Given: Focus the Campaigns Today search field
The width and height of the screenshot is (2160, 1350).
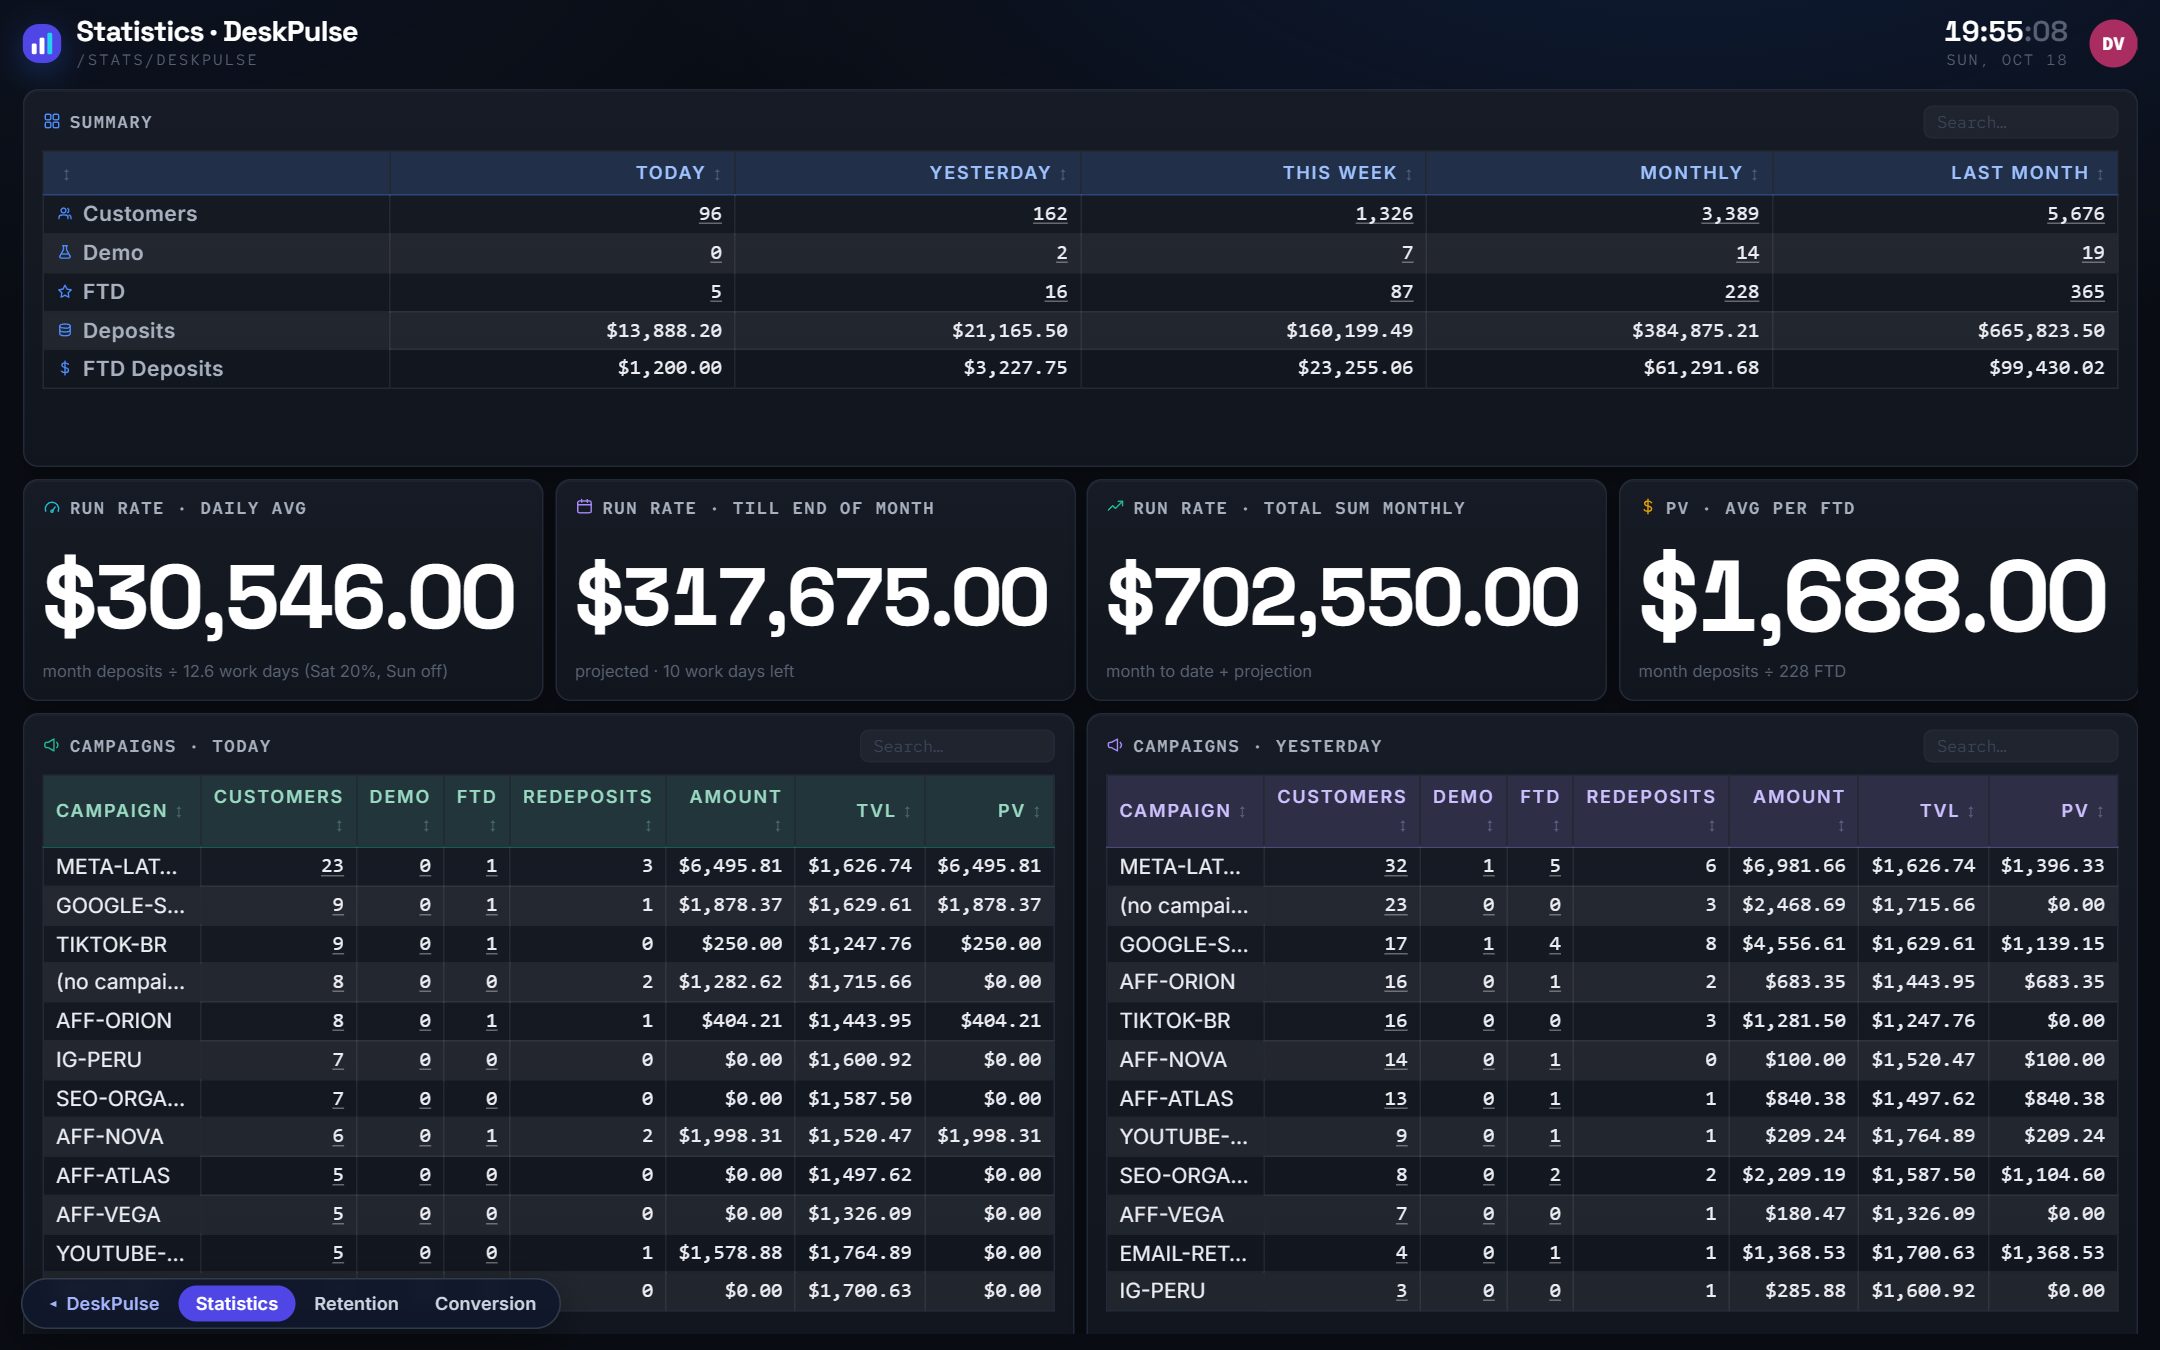Looking at the screenshot, I should 957,746.
